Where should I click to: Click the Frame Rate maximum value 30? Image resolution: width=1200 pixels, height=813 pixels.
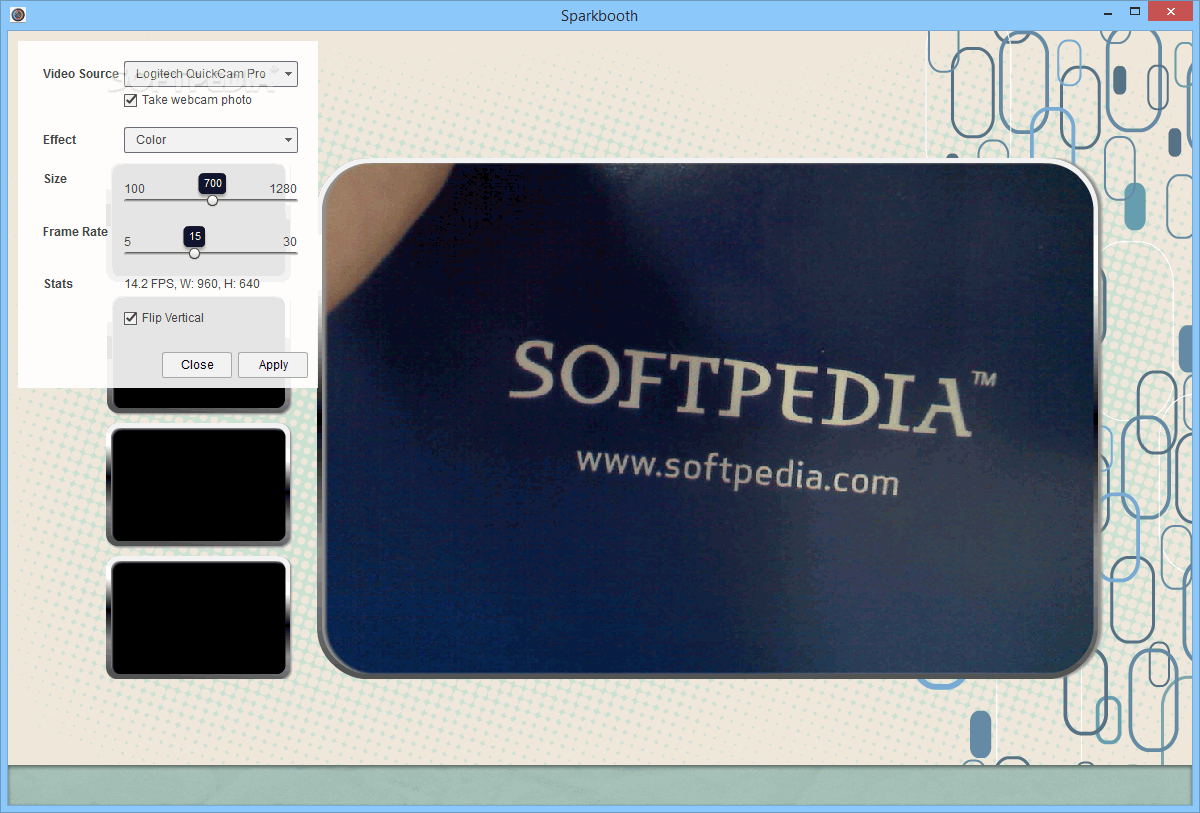point(290,242)
